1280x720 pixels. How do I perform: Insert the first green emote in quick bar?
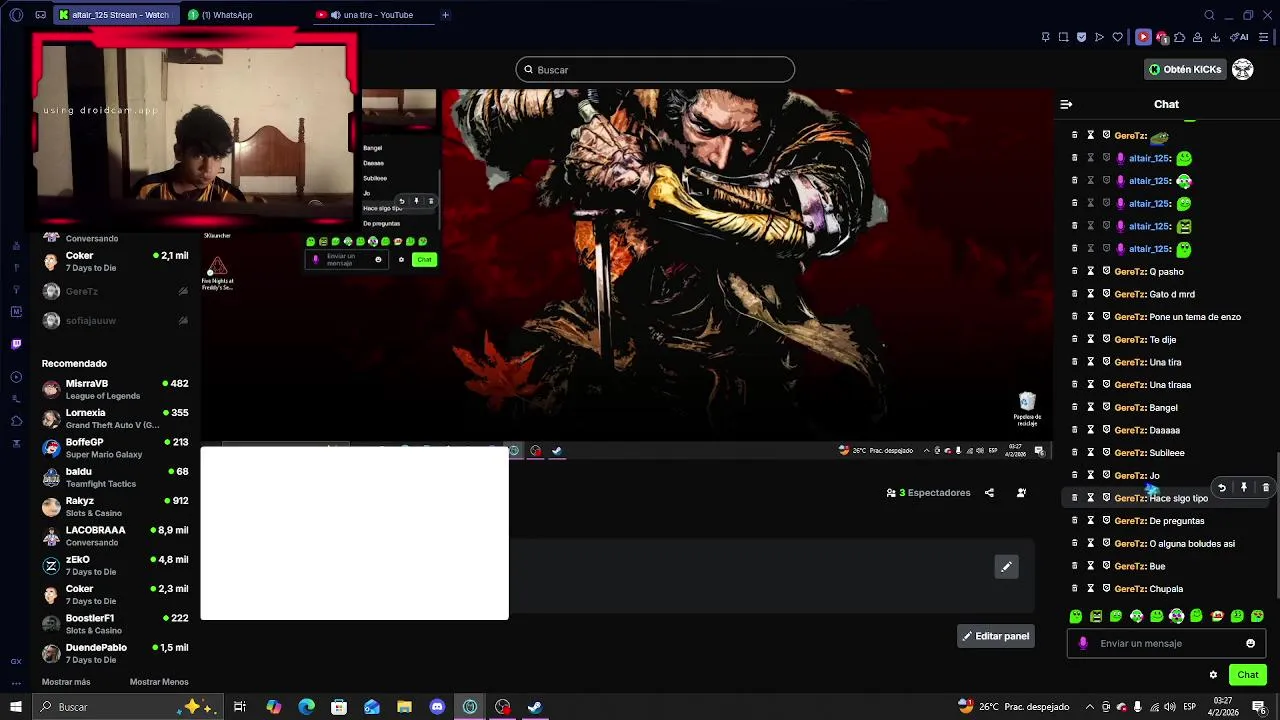tap(1076, 616)
